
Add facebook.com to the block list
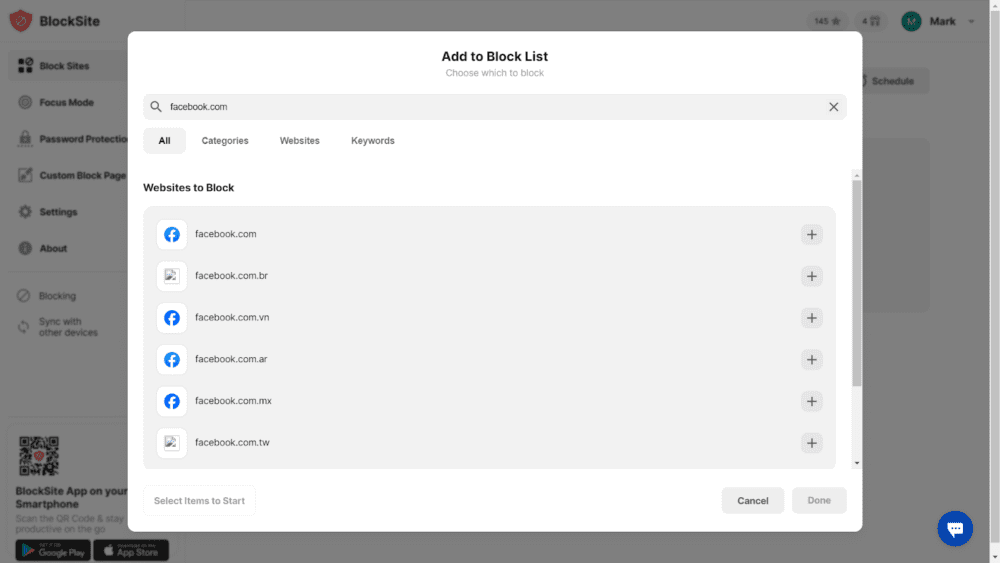[x=811, y=235]
